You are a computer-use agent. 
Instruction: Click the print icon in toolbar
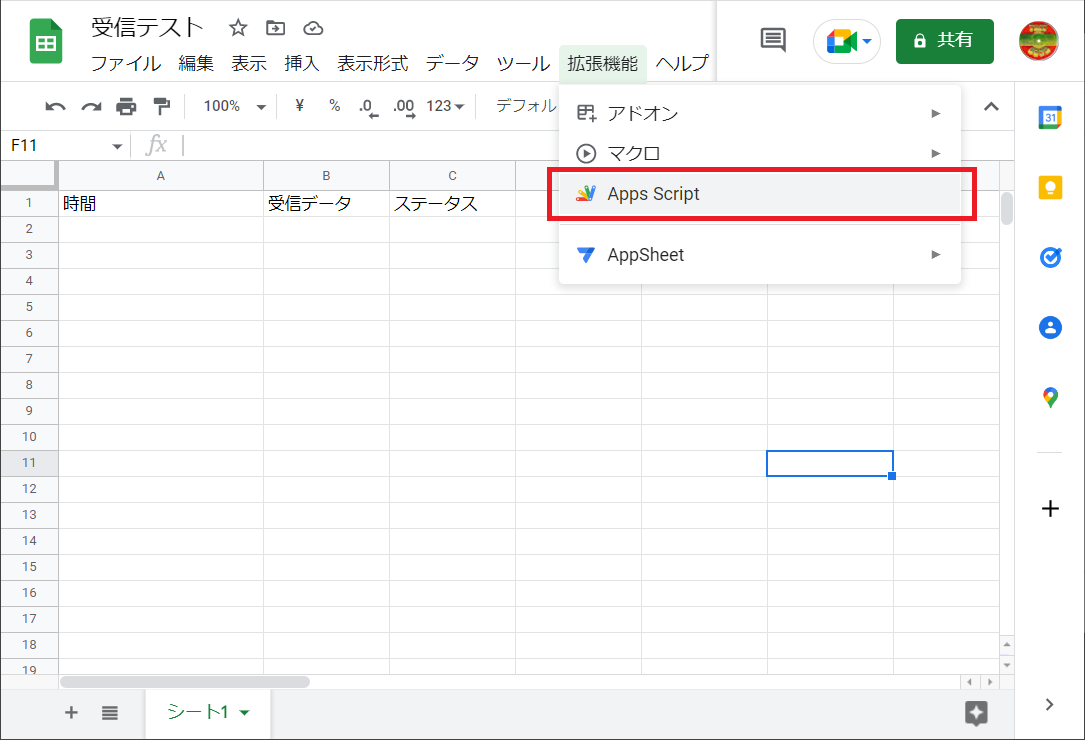(x=126, y=107)
